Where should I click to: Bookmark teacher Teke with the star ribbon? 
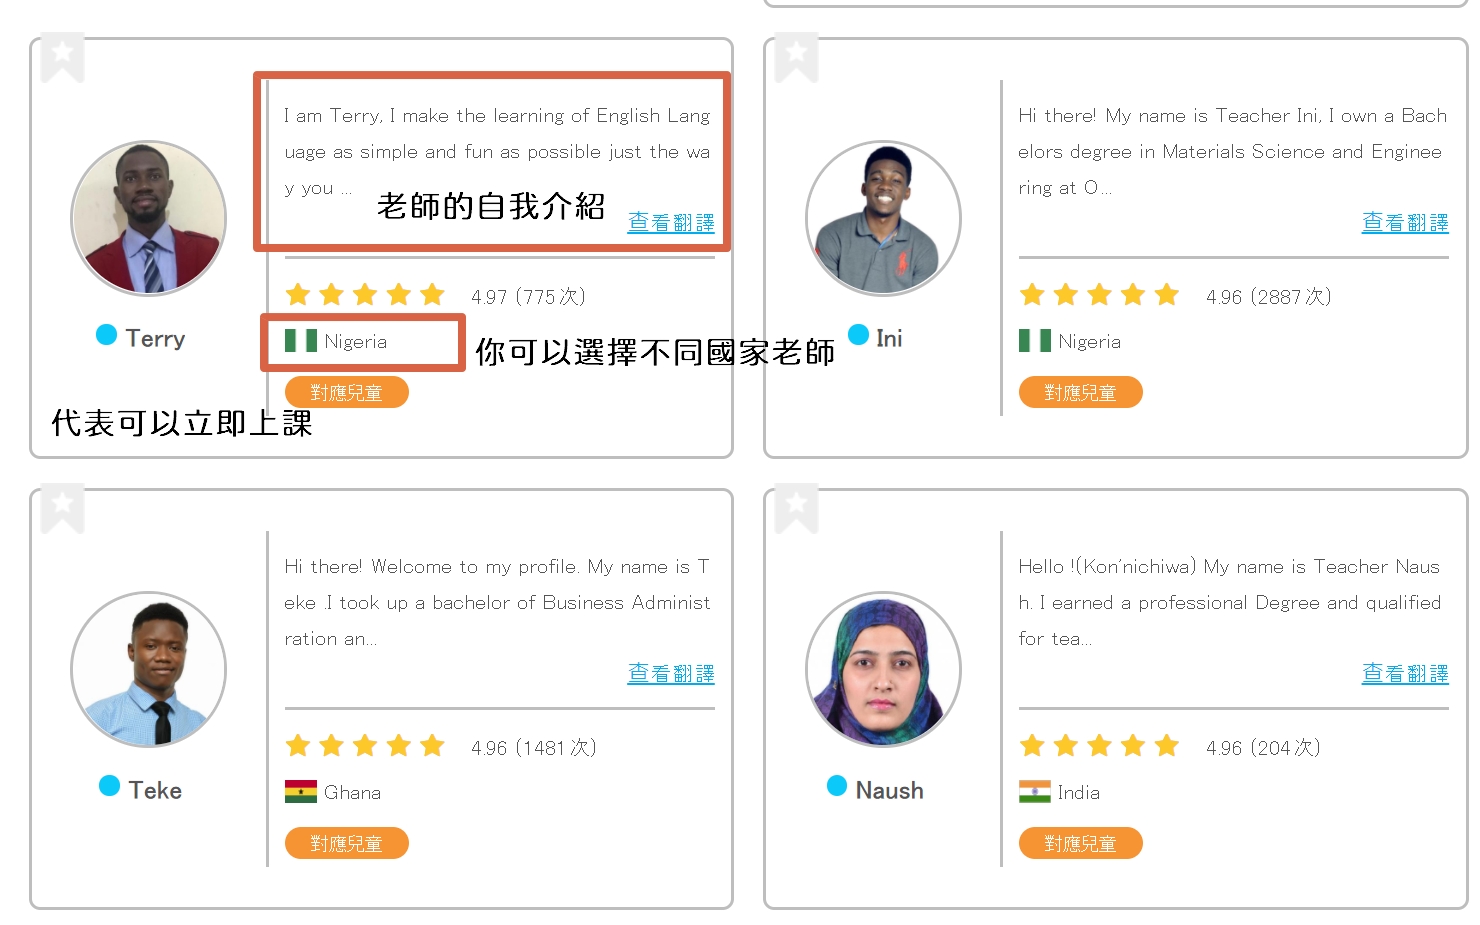(62, 509)
